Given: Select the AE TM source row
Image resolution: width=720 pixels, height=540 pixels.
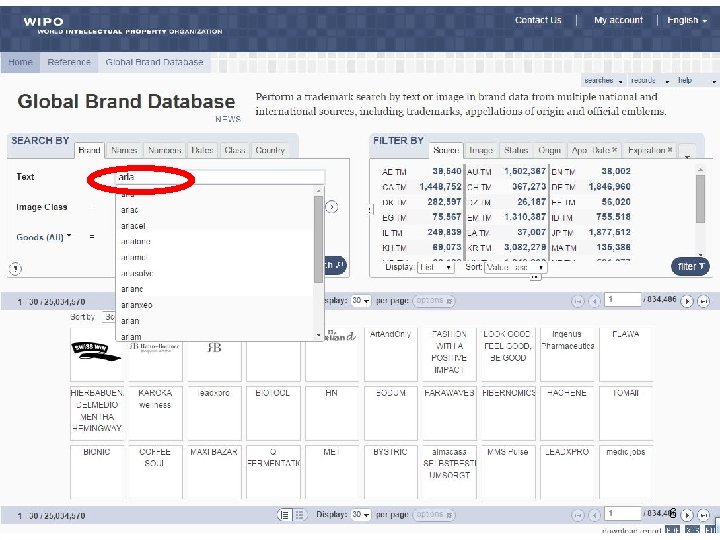Looking at the screenshot, I should coord(421,172).
